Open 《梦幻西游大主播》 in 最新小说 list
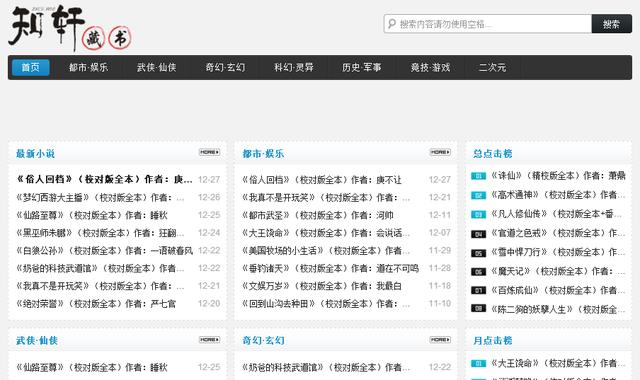Screen dimensions: 640x380 100,198
